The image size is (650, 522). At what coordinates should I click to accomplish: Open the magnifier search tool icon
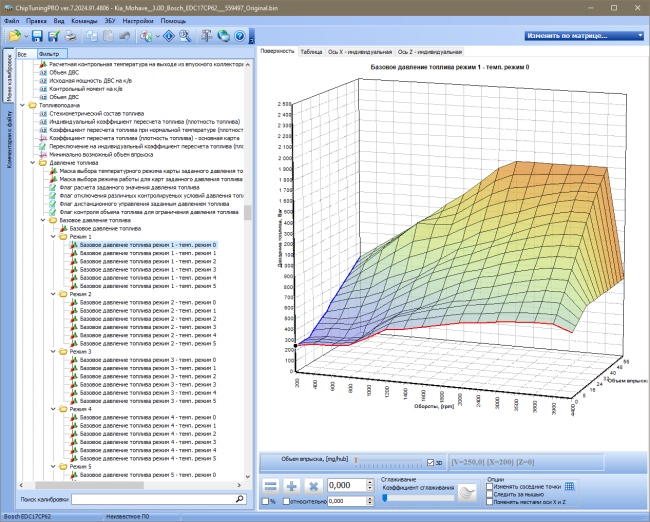(x=185, y=36)
